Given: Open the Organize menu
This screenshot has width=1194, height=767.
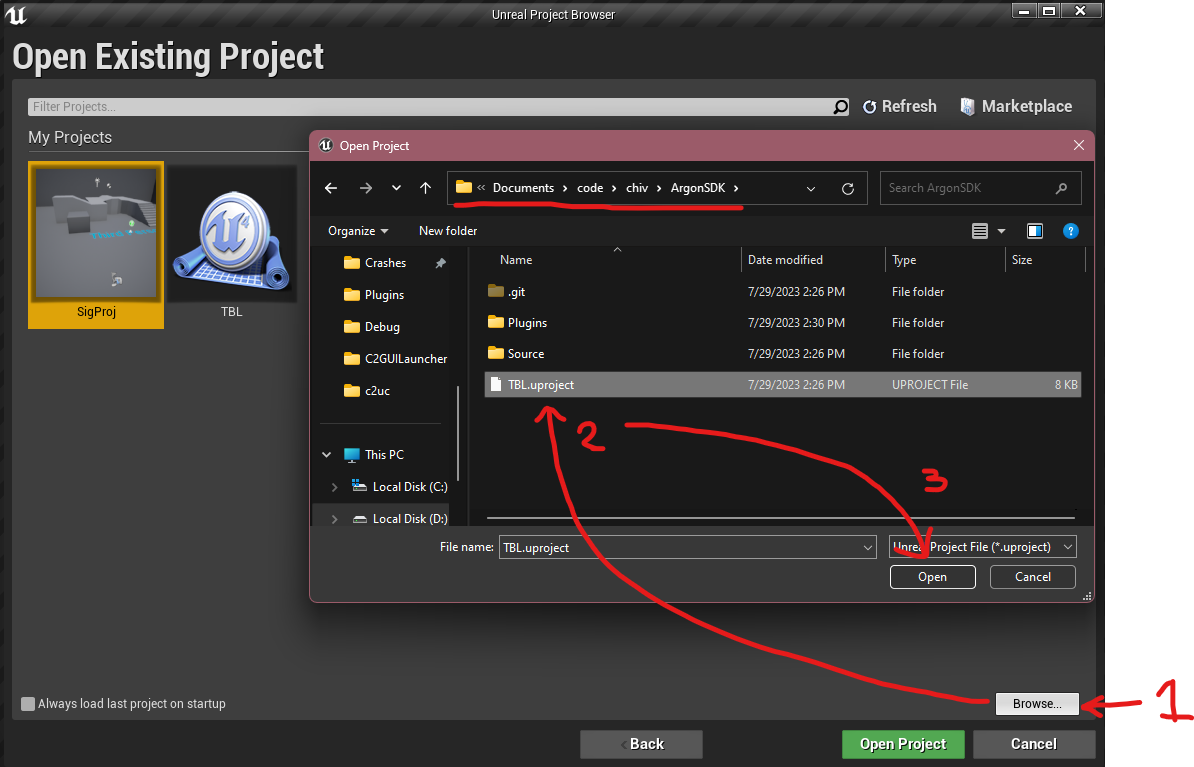Looking at the screenshot, I should tap(358, 231).
